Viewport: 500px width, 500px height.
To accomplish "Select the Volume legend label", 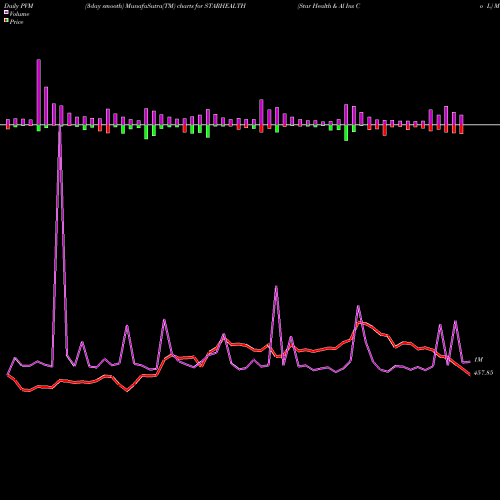I will [19, 14].
